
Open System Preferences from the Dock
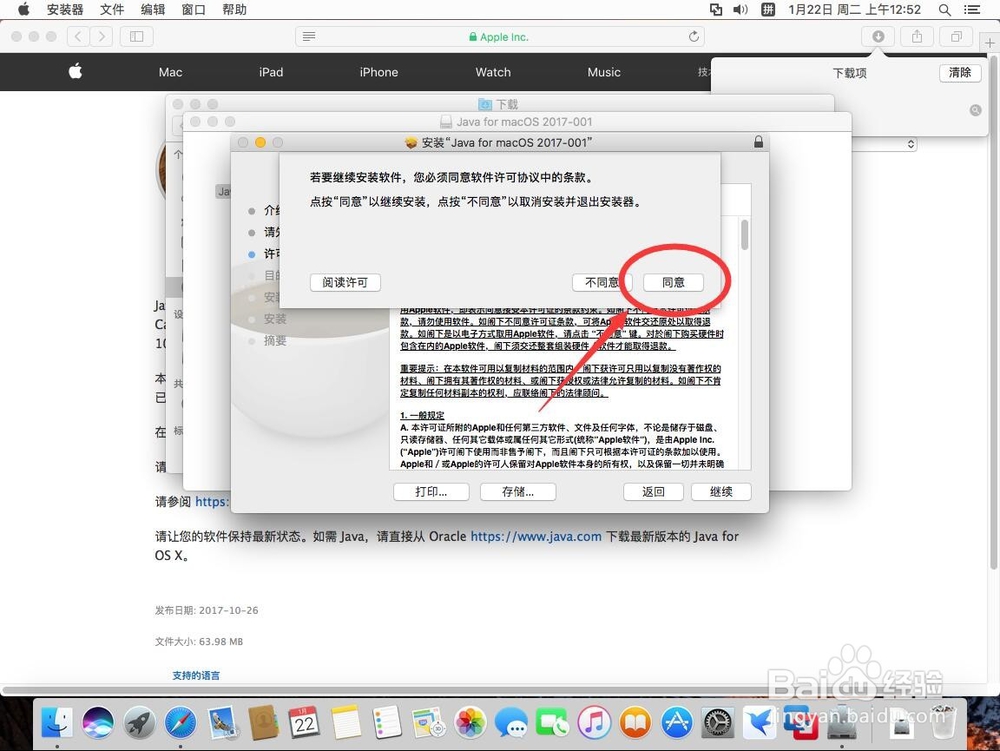[717, 724]
